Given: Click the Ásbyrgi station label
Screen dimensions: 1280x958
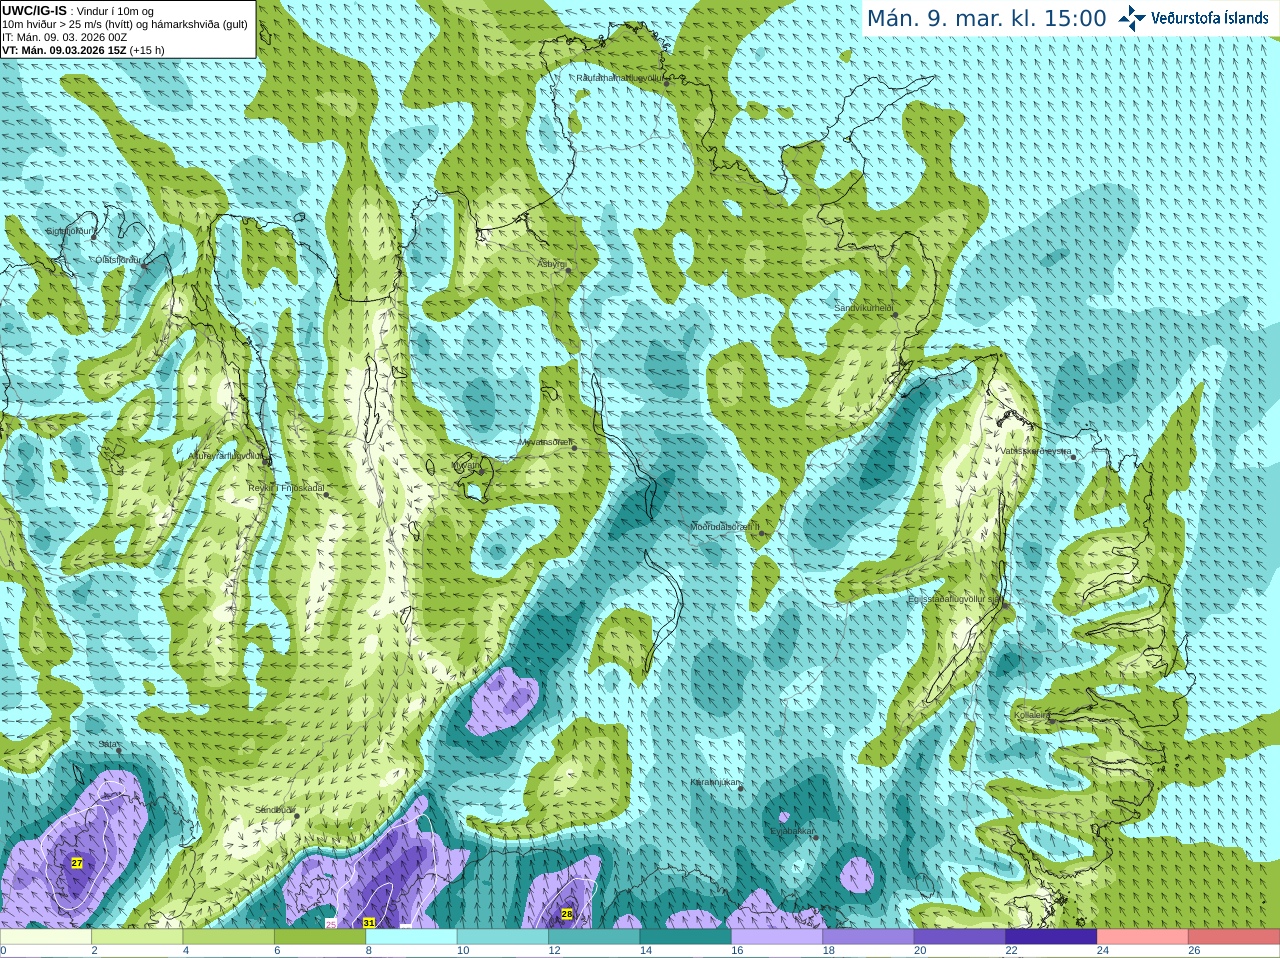Looking at the screenshot, I should tap(551, 264).
